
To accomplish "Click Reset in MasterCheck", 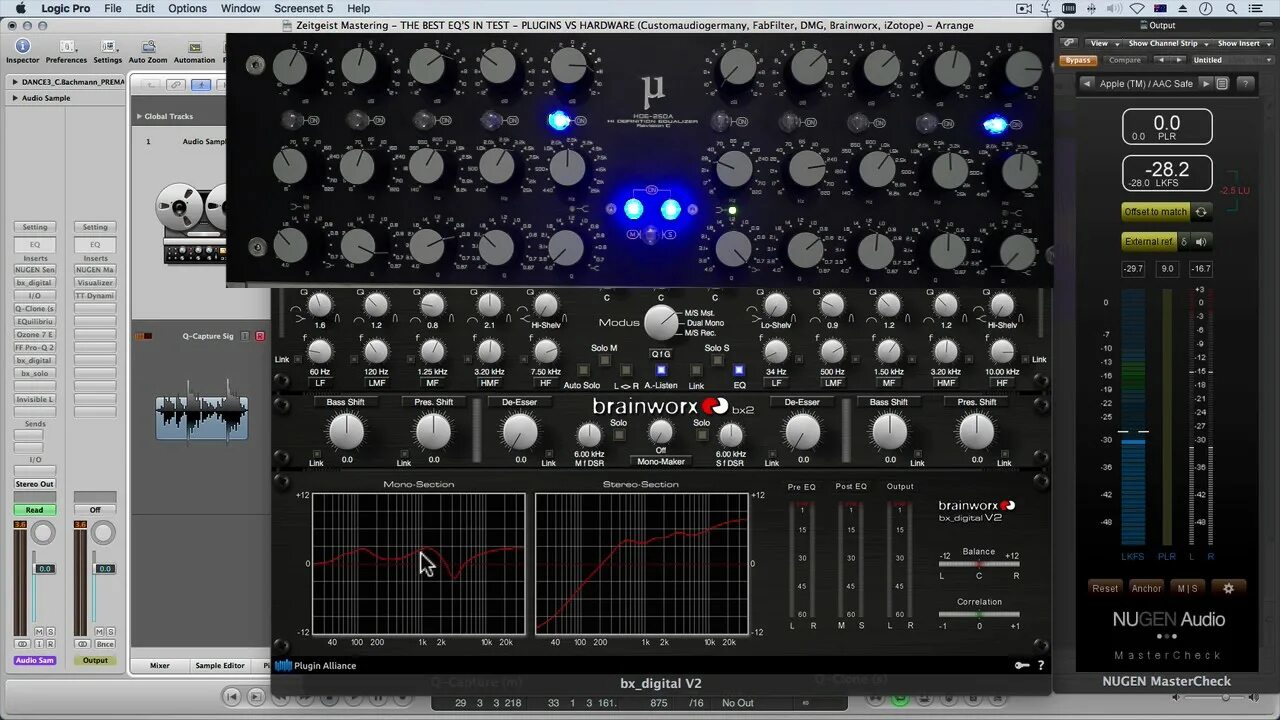I will click(x=1105, y=588).
